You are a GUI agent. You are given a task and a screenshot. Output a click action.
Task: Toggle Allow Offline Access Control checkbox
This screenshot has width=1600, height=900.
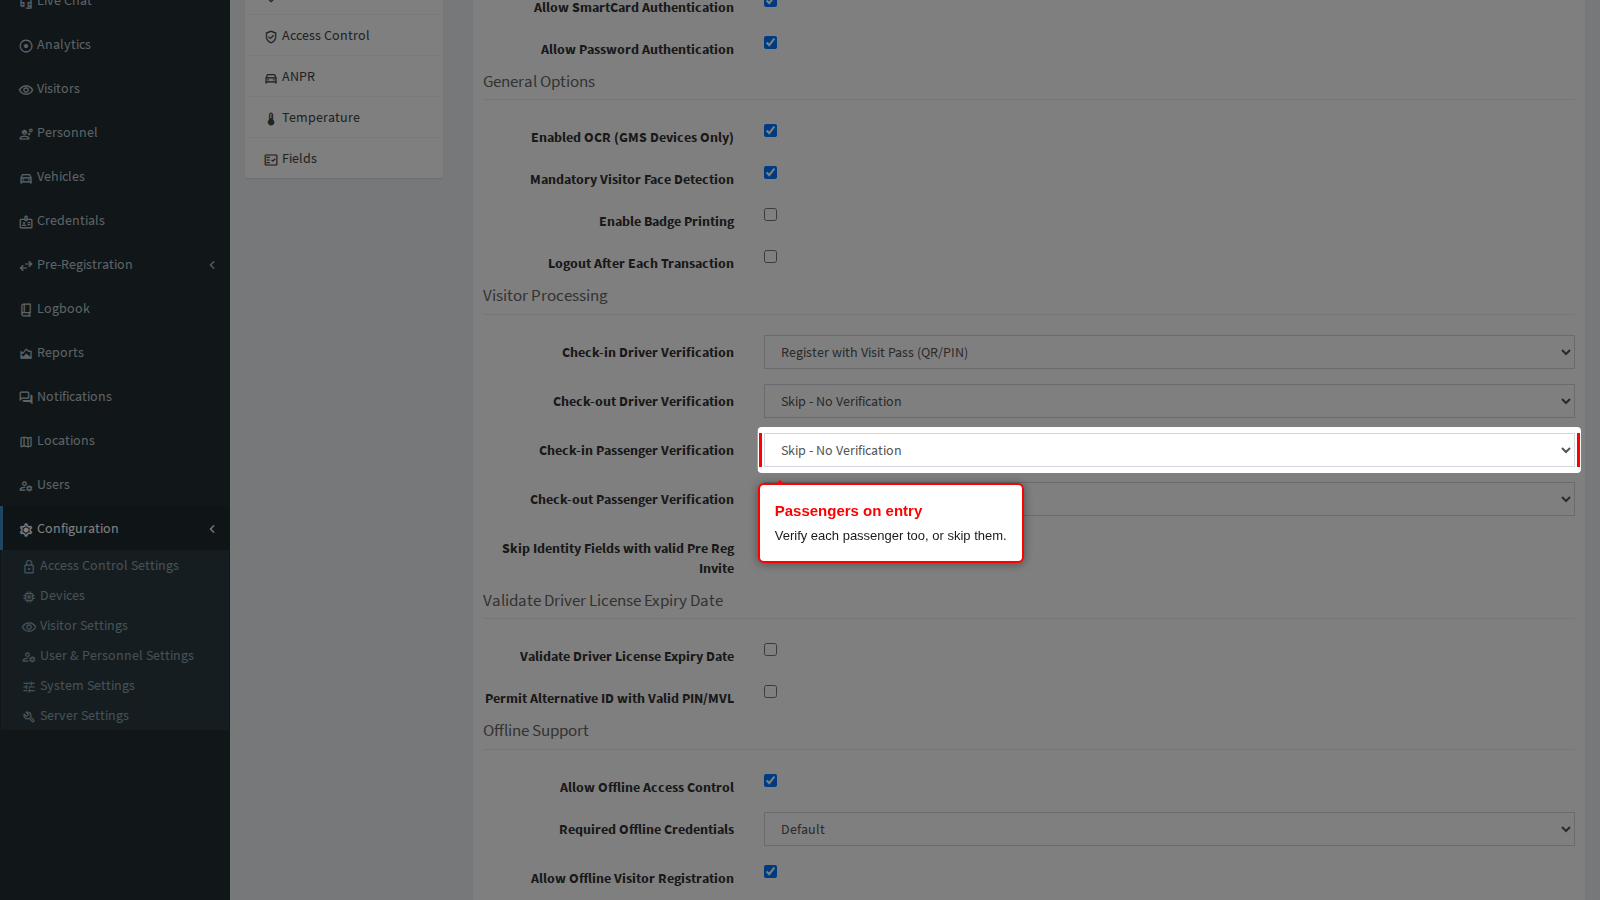tap(770, 780)
